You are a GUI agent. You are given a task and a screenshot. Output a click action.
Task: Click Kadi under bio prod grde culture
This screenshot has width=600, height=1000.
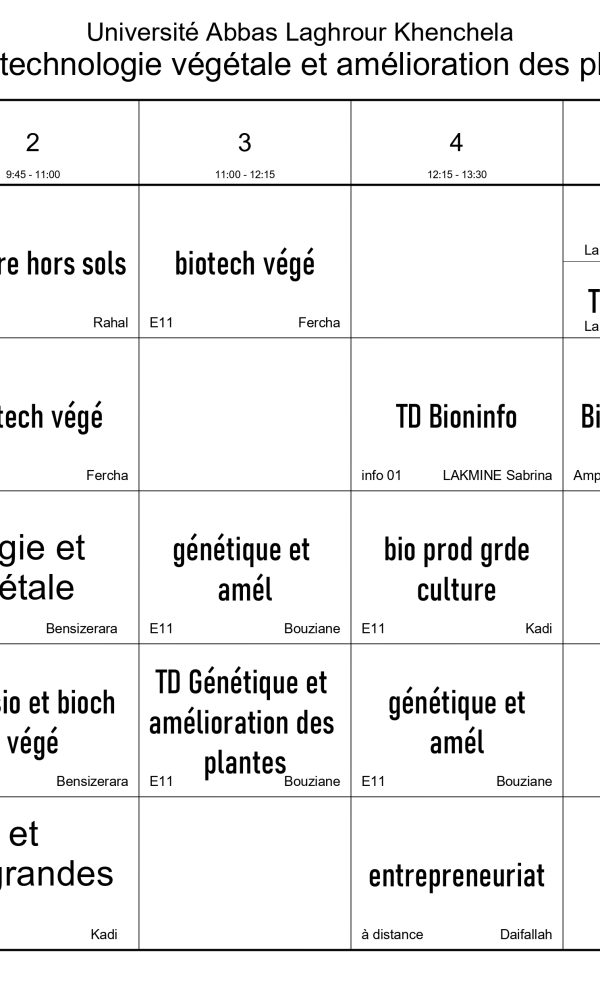(x=538, y=628)
